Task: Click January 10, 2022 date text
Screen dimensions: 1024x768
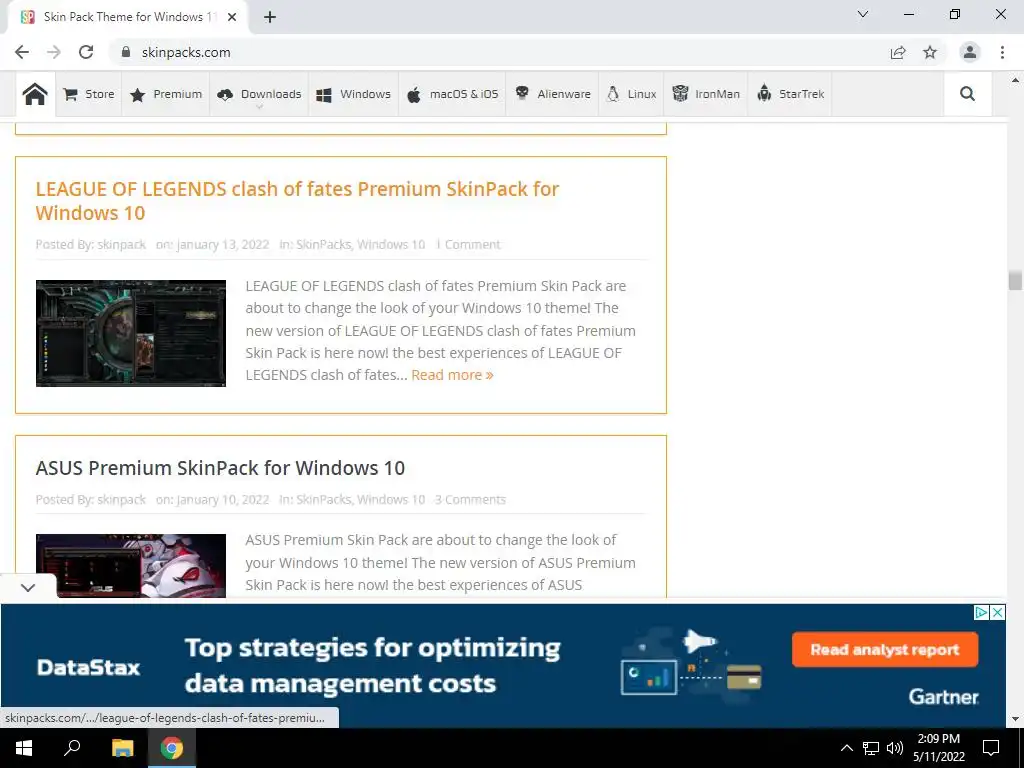Action: pyautogui.click(x=223, y=500)
